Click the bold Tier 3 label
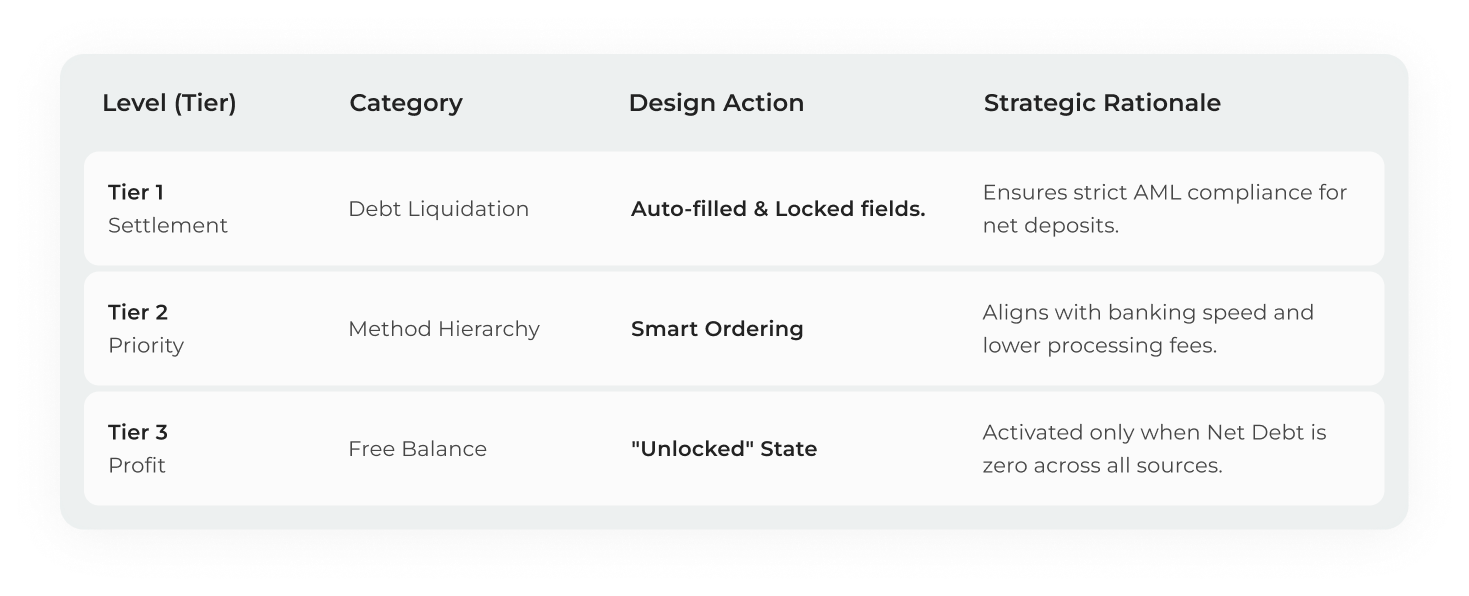This screenshot has height=596, width=1469. click(x=137, y=432)
